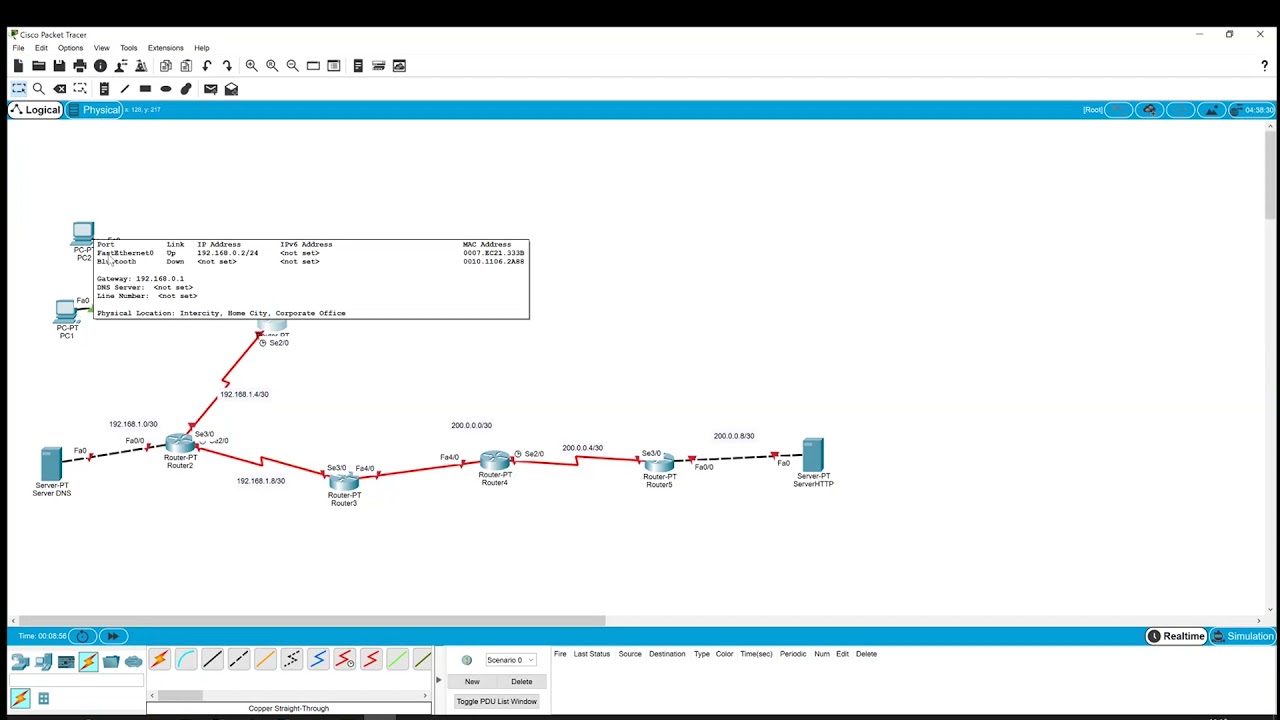Click the Paste icon in toolbar
Screen dimensions: 1280x720
click(x=186, y=66)
